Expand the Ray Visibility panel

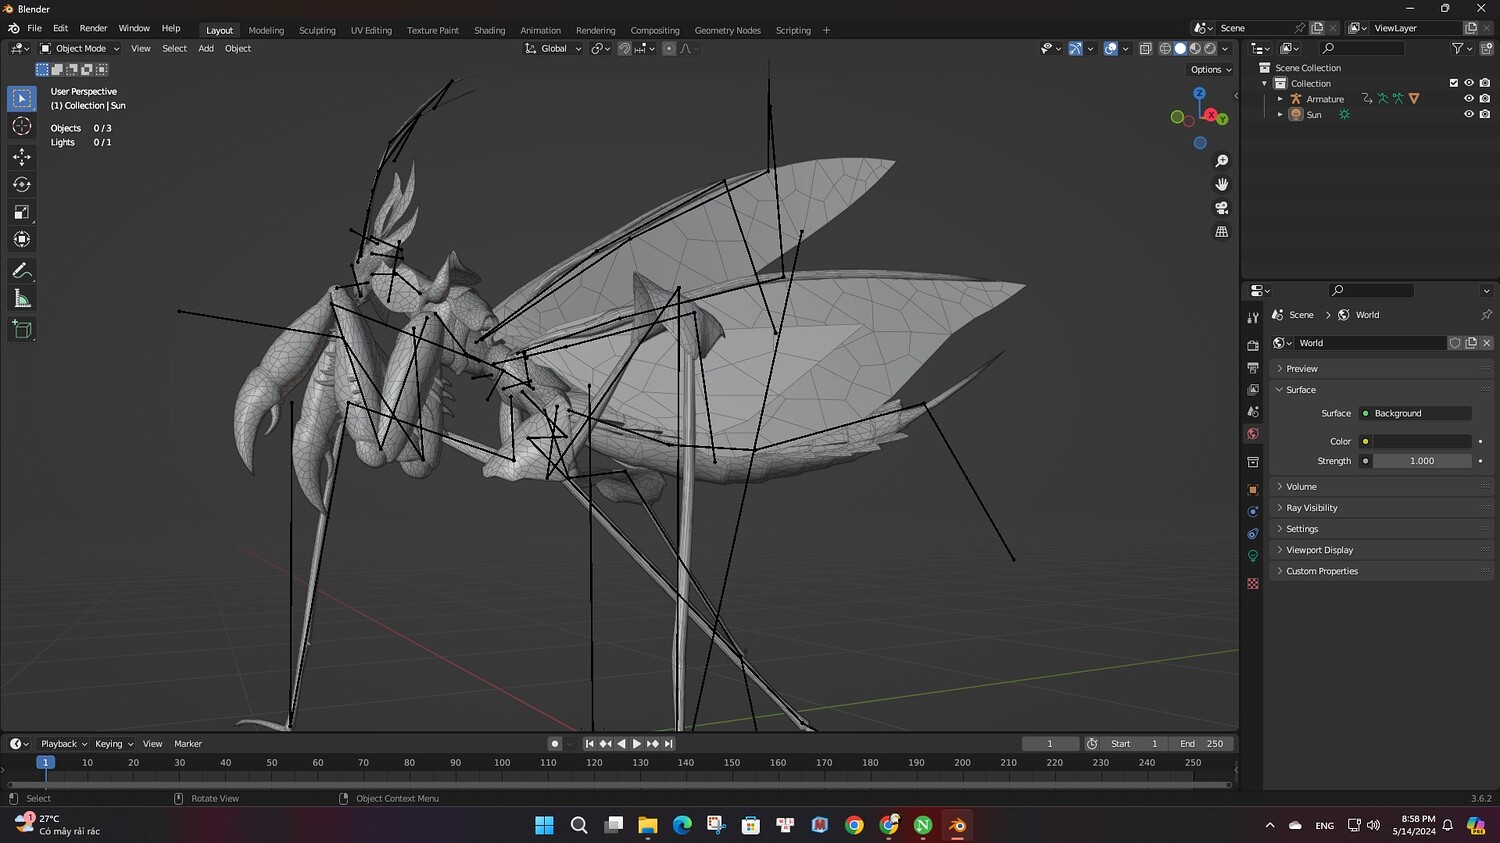[x=1381, y=508]
